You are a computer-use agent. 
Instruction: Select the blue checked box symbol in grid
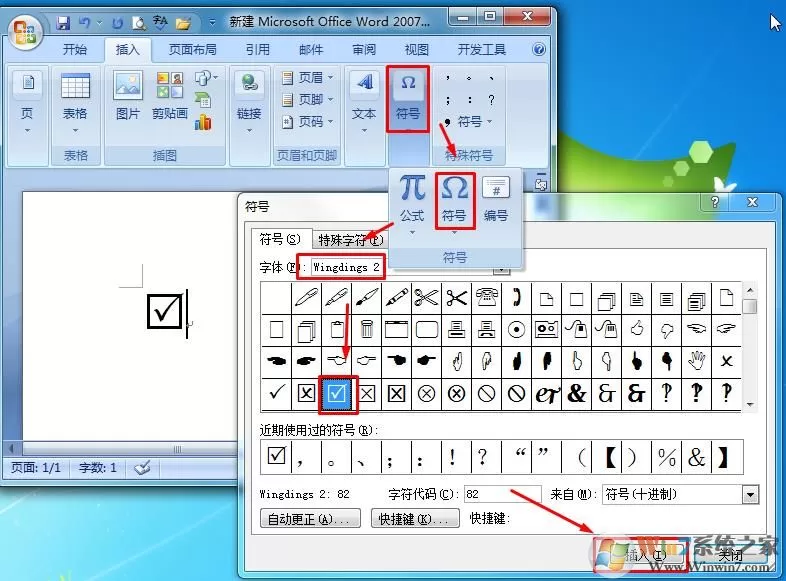(x=336, y=394)
